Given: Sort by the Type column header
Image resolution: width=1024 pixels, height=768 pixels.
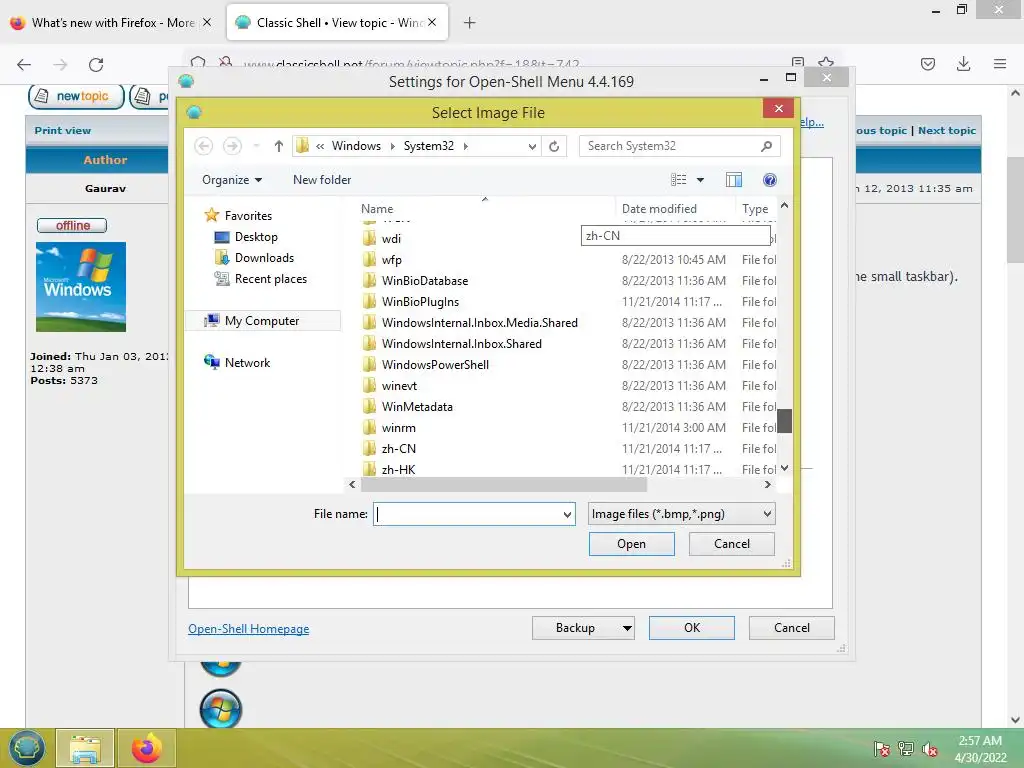Looking at the screenshot, I should pyautogui.click(x=755, y=209).
